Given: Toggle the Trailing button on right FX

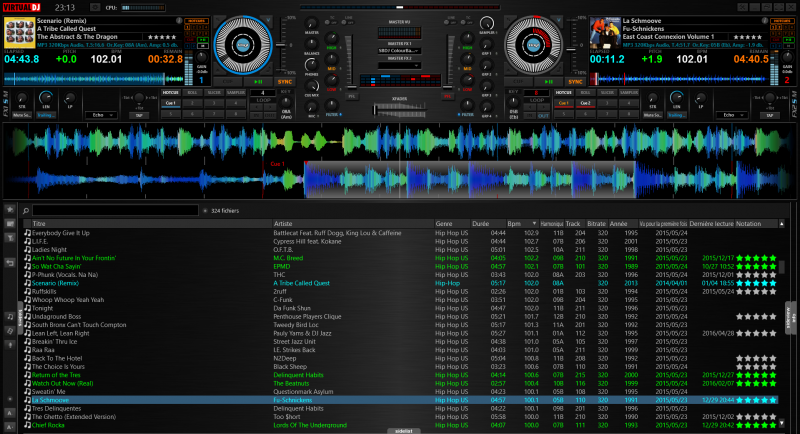Looking at the screenshot, I should (676, 115).
